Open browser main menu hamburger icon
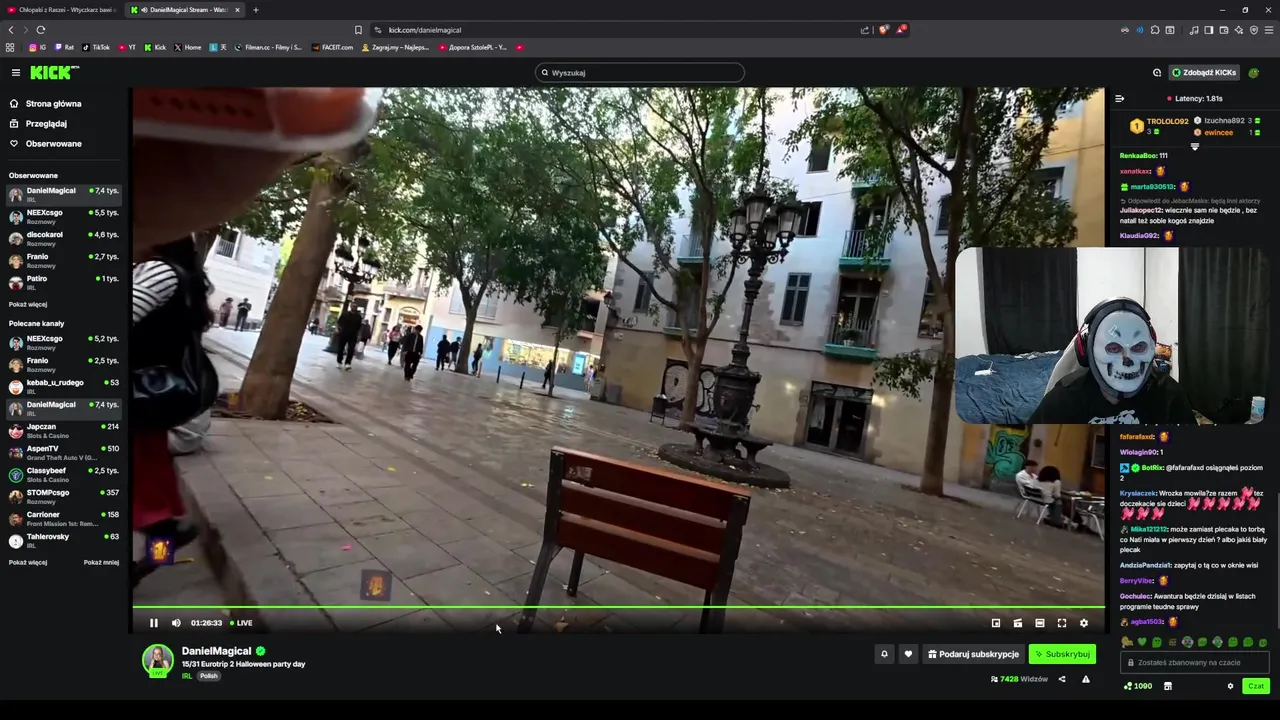This screenshot has height=720, width=1280. click(x=1270, y=30)
